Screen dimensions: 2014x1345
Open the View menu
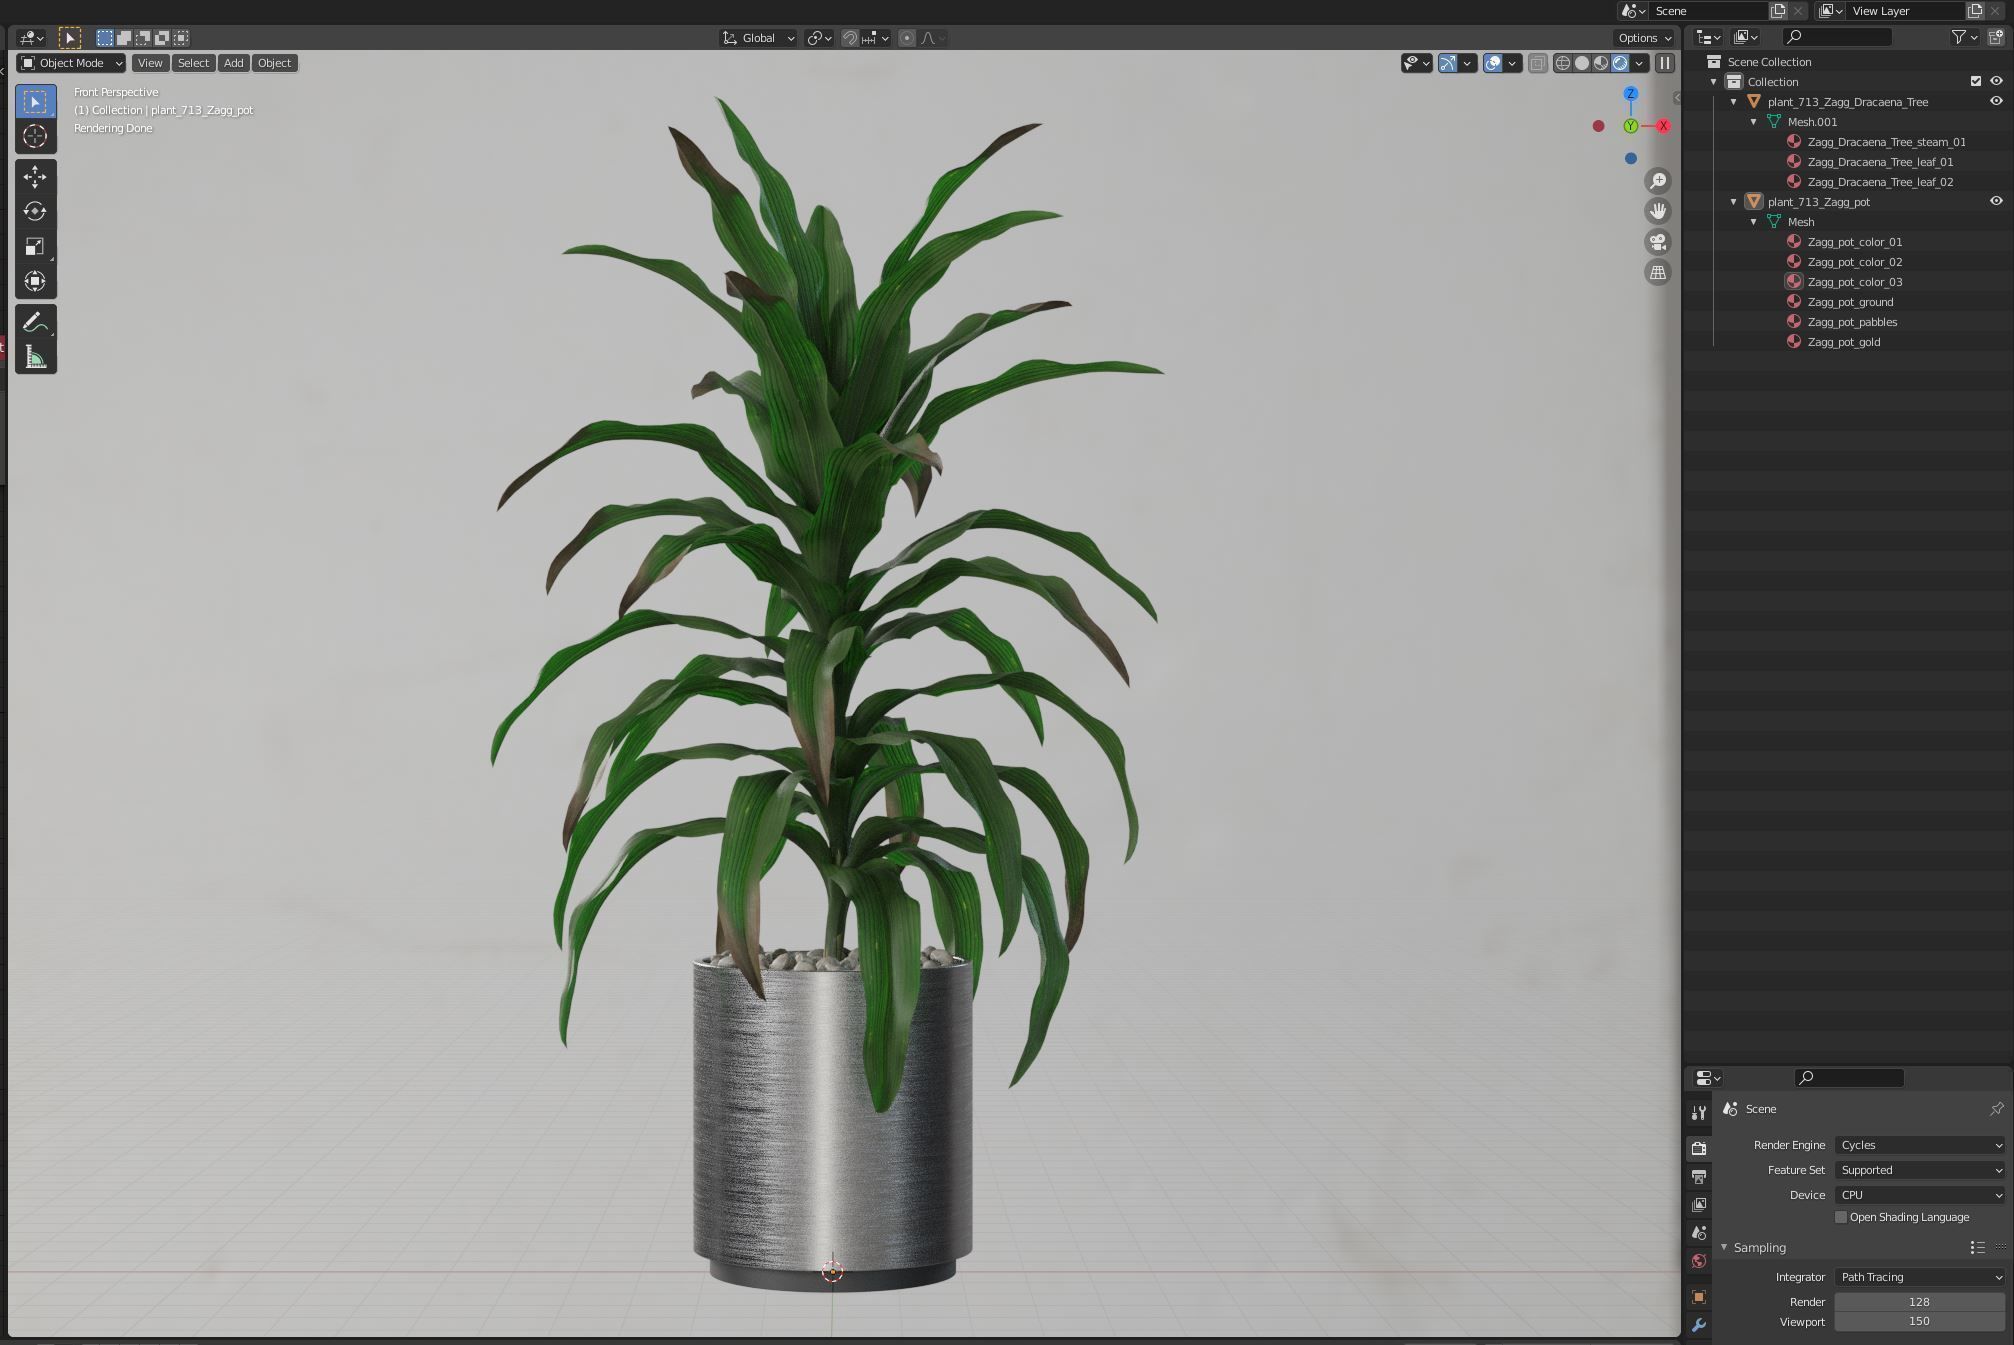(150, 63)
